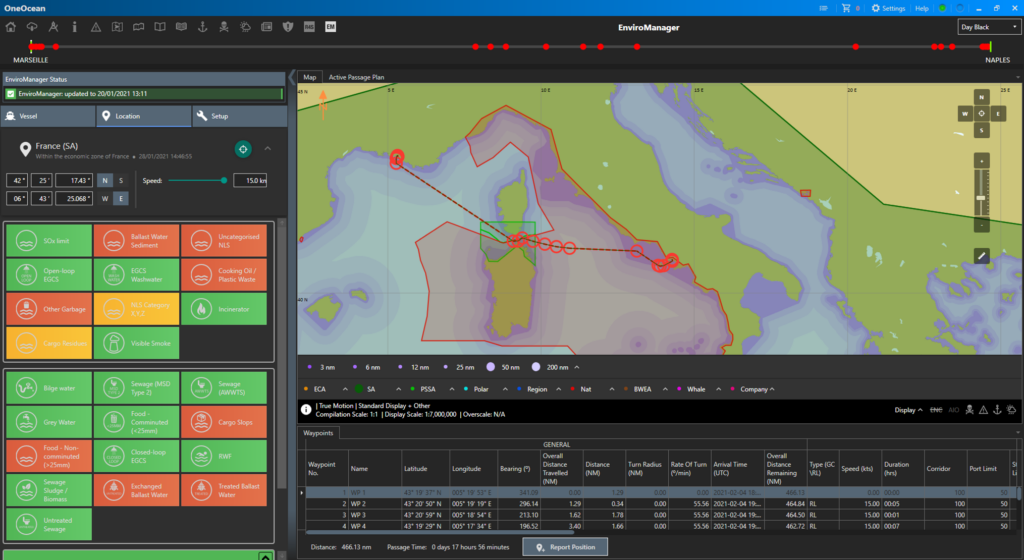Select W longitude hemisphere toggle

click(104, 198)
